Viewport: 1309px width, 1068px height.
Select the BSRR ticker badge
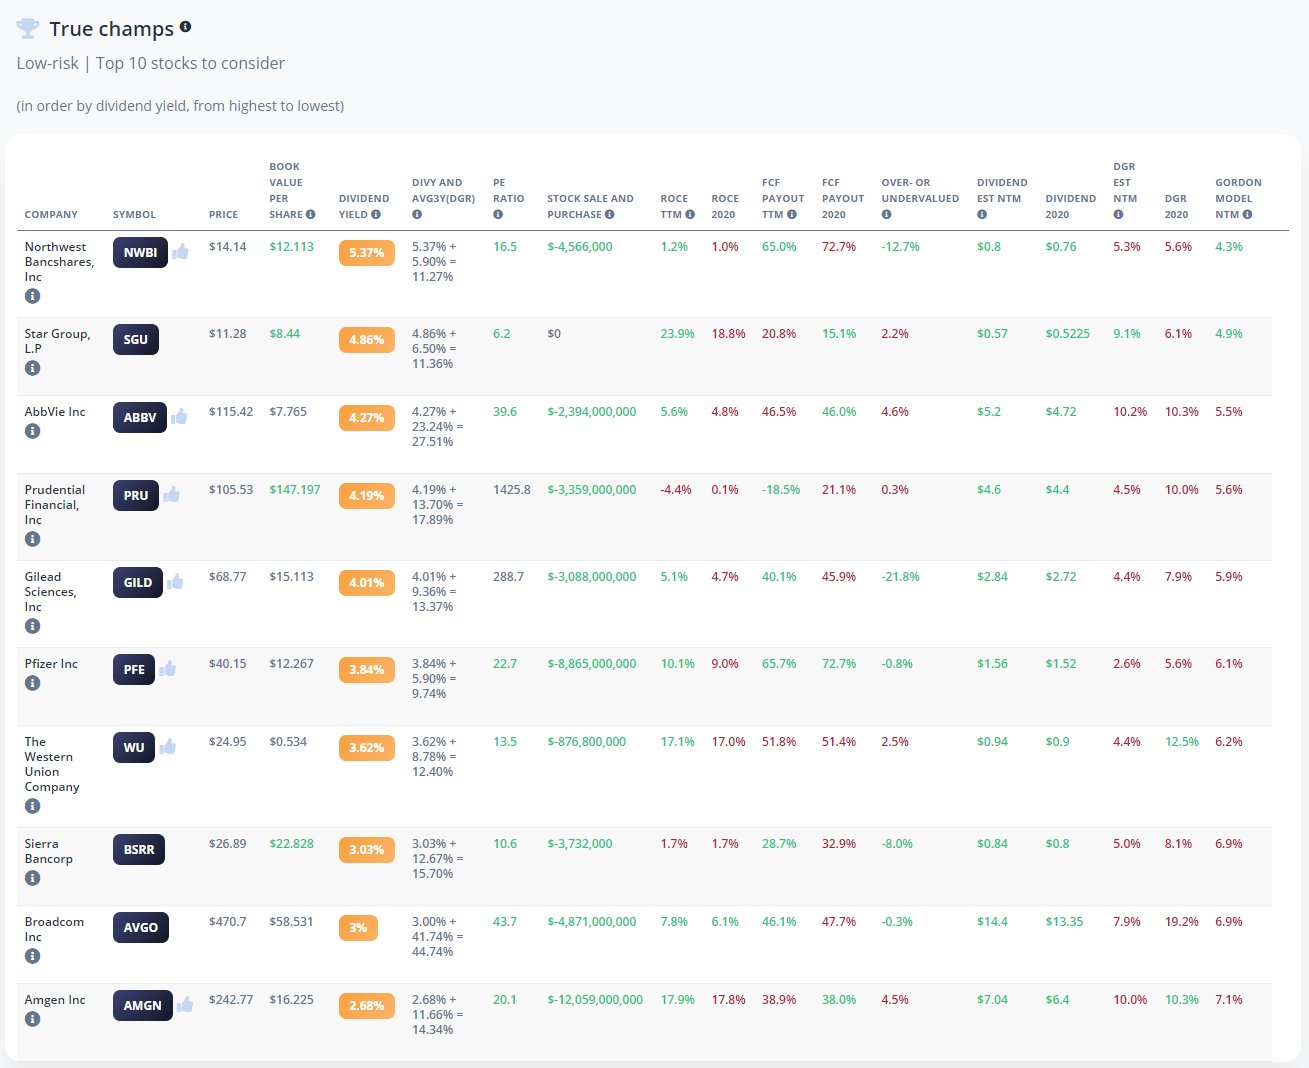tap(139, 850)
